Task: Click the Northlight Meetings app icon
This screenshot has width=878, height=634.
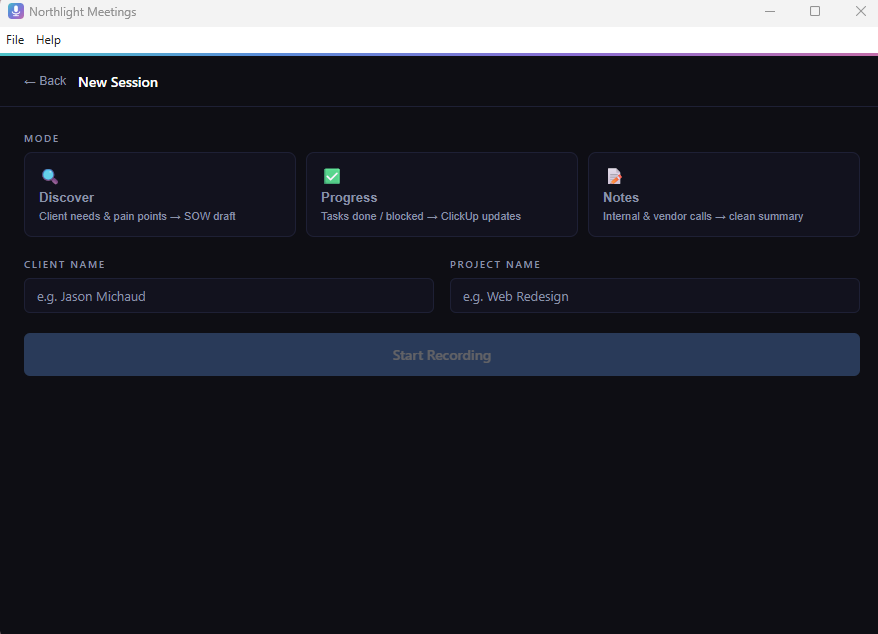Action: (x=16, y=11)
